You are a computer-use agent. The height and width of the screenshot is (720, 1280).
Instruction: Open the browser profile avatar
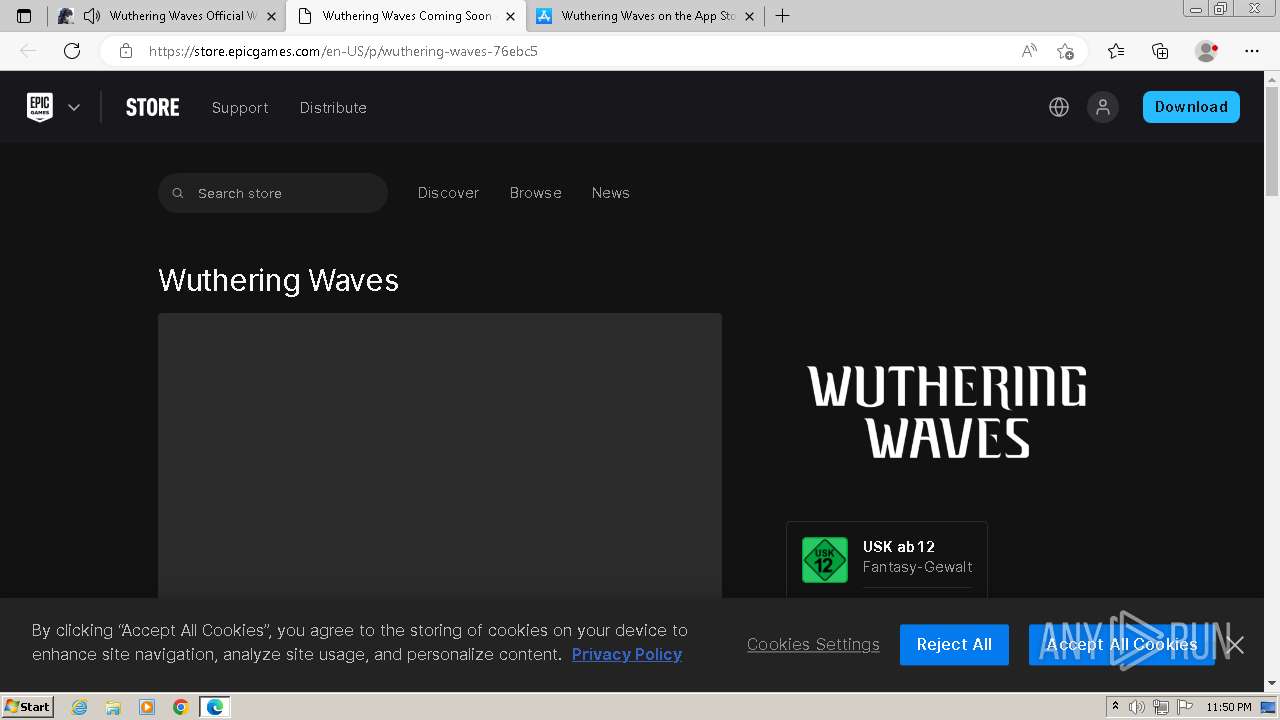tap(1206, 51)
